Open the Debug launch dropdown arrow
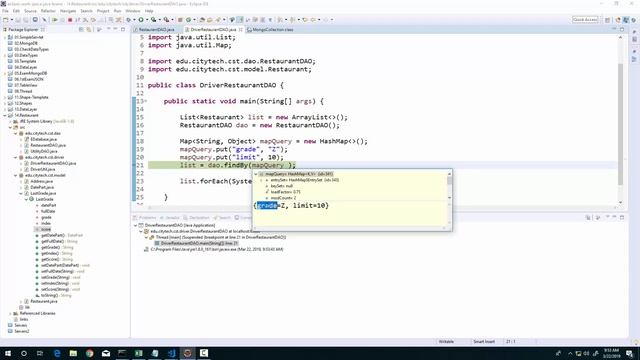Viewport: 640px width, 360px height. 134,20
